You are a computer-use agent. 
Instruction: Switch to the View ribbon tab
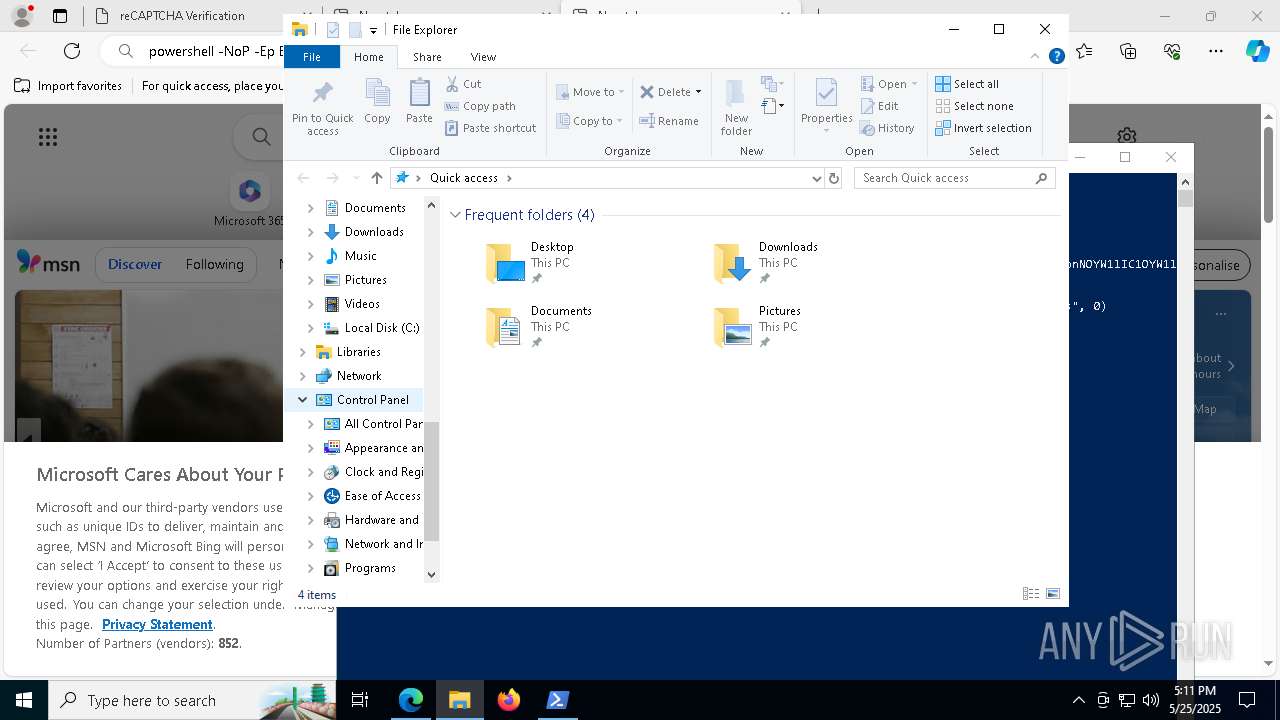click(483, 57)
